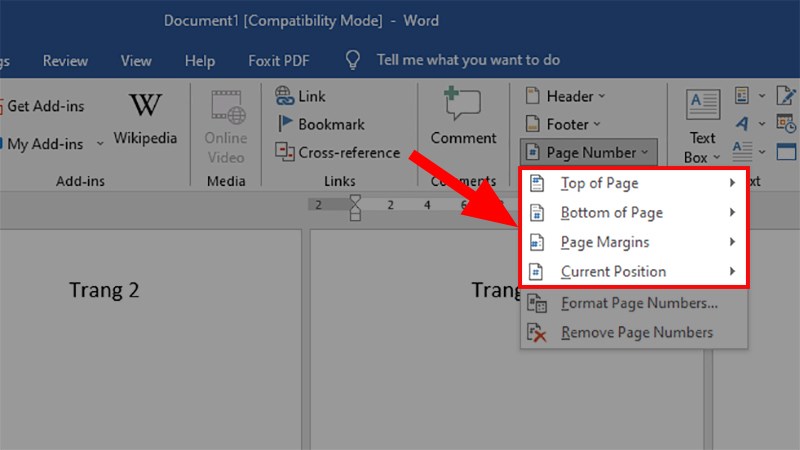The width and height of the screenshot is (800, 450).
Task: Collapse the Page Number dropdown arrow
Action: (x=645, y=152)
